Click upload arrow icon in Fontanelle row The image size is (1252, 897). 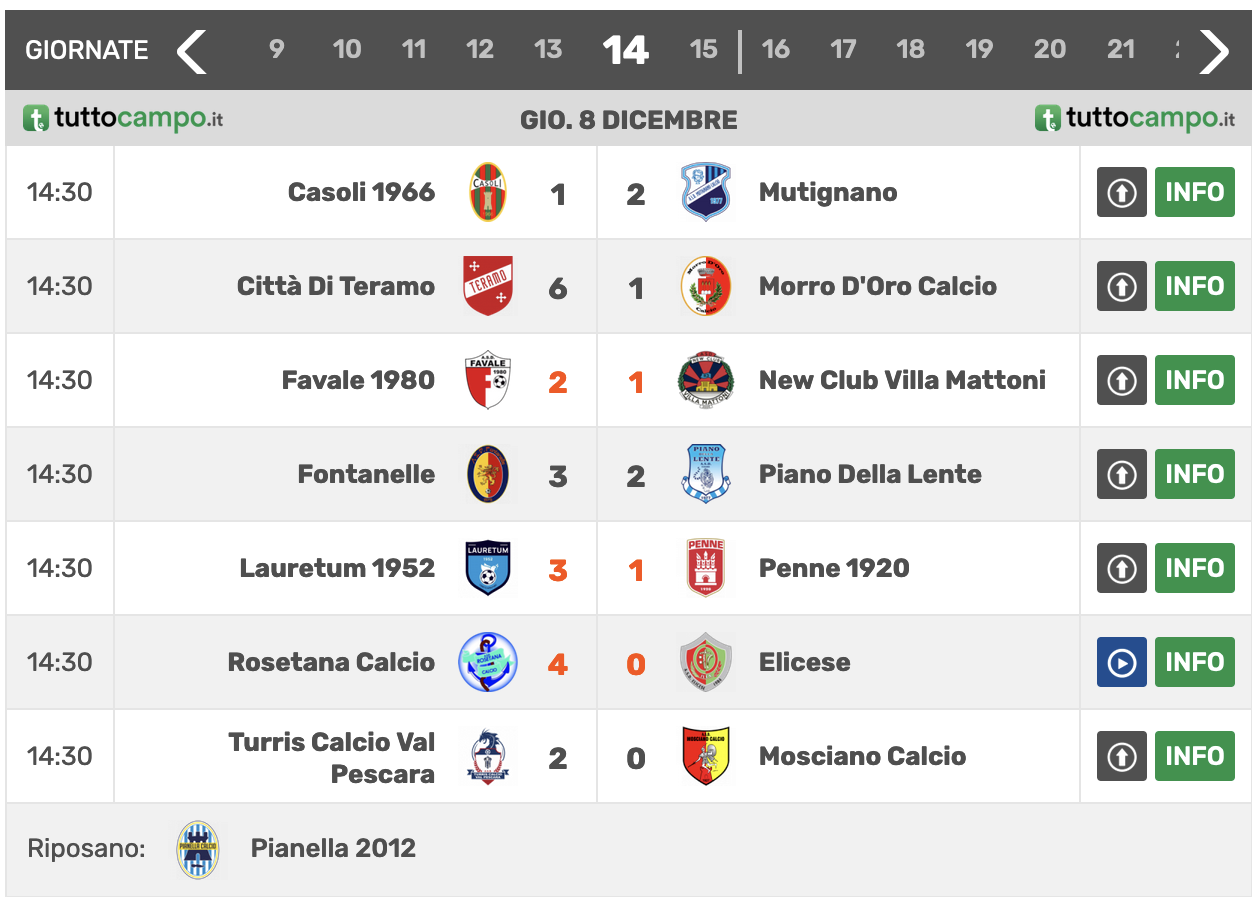click(1122, 474)
